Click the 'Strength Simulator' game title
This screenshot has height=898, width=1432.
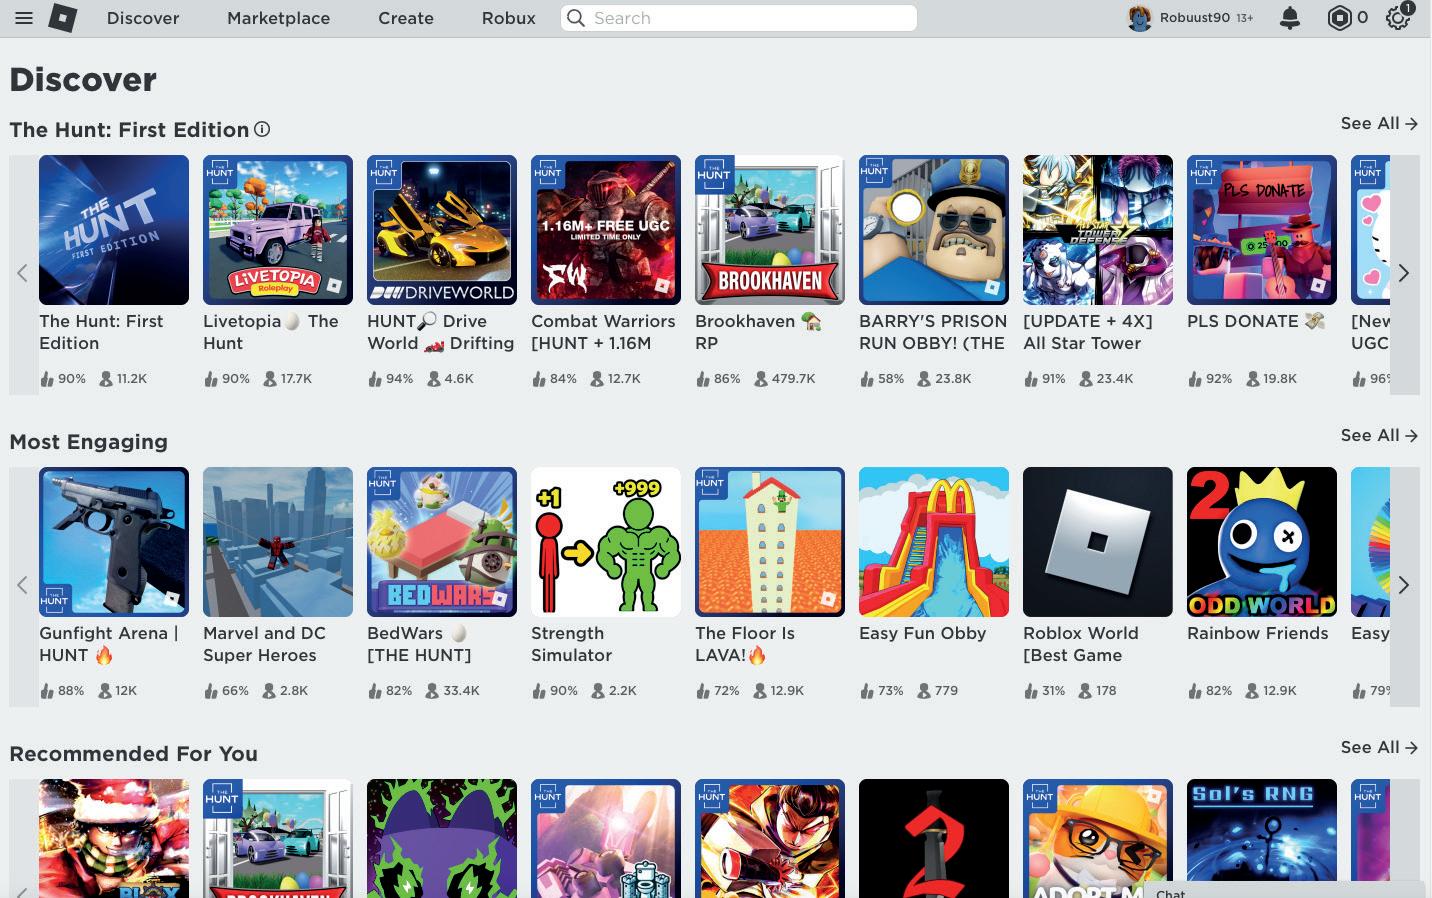click(571, 644)
